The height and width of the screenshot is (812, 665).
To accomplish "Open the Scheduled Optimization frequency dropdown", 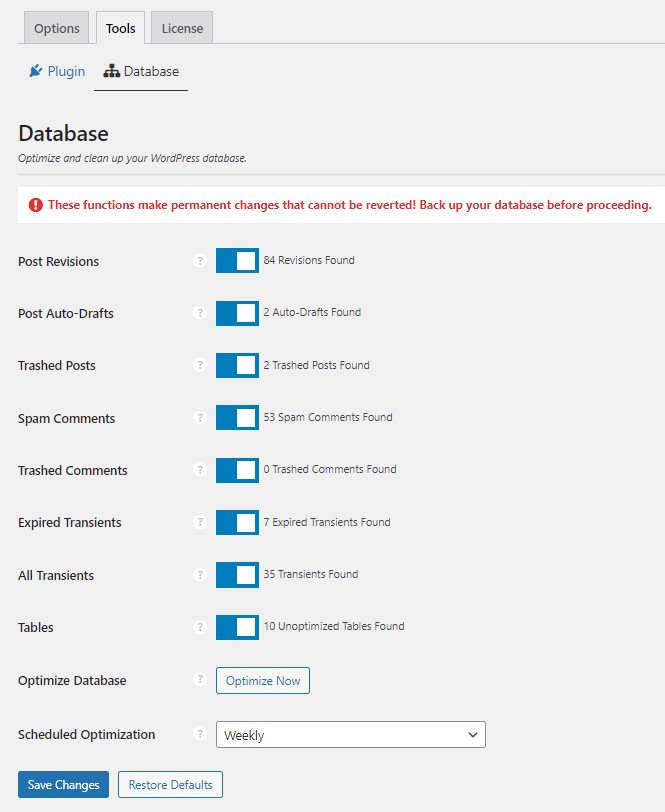I will (x=350, y=734).
